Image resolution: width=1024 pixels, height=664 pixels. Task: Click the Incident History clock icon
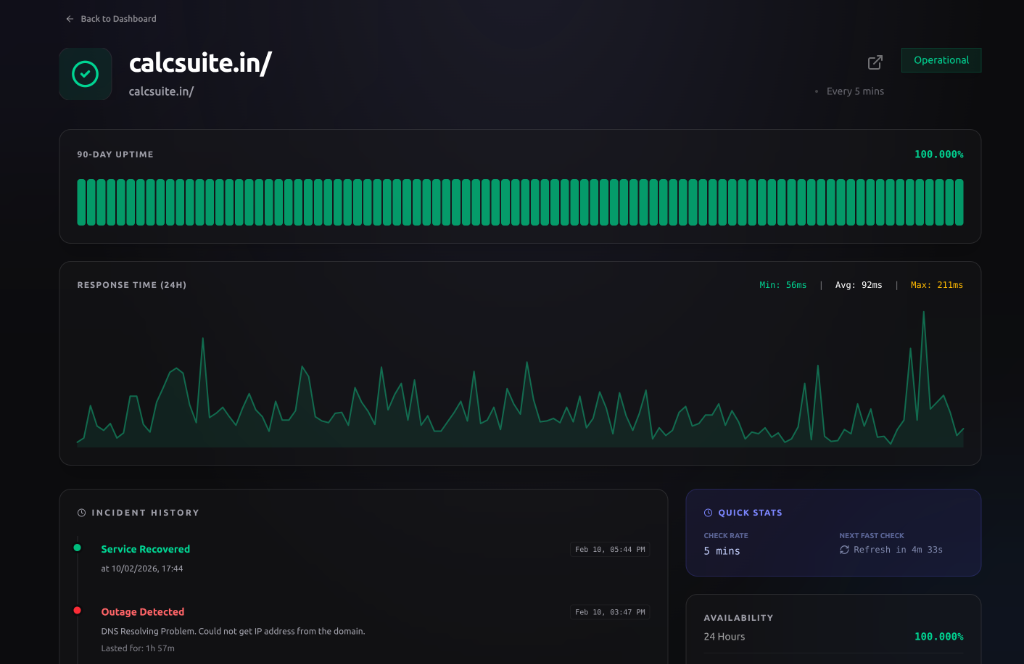pyautogui.click(x=82, y=513)
